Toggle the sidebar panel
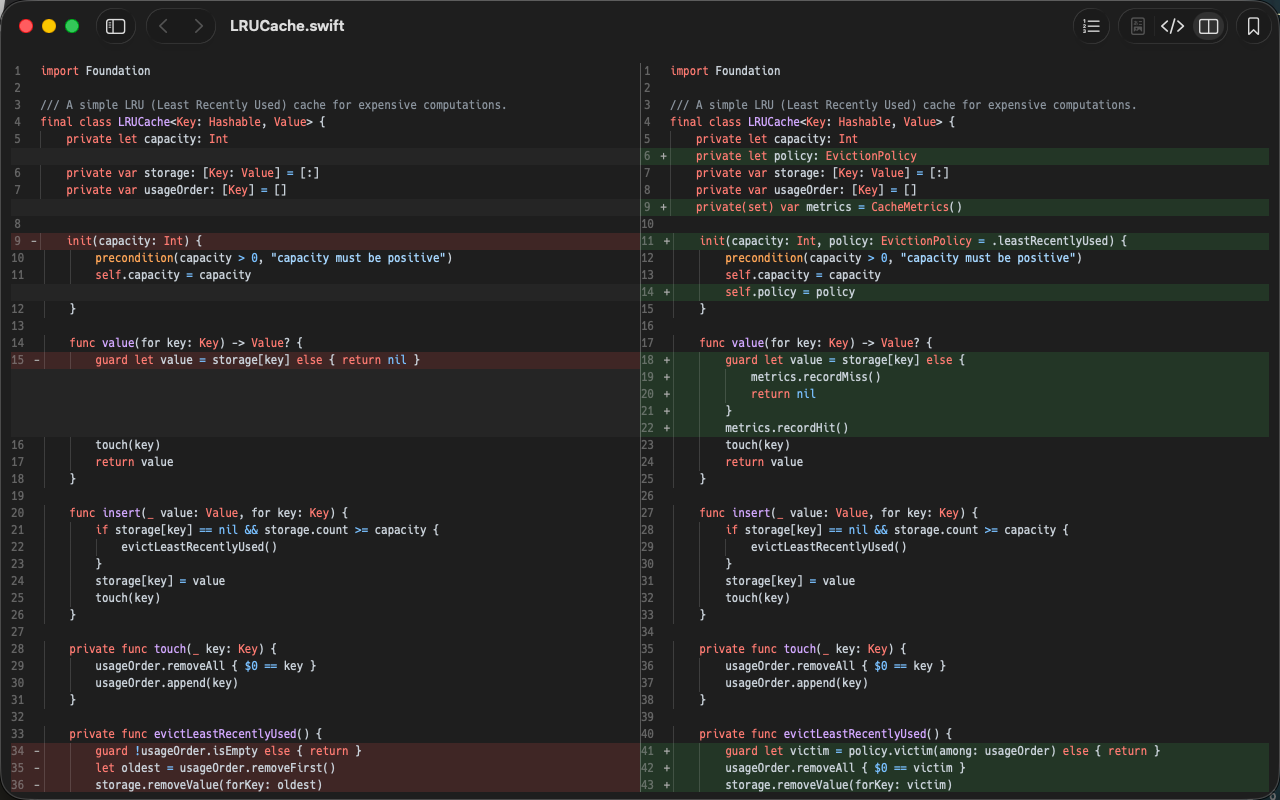Screen dimensions: 1280x800 click(116, 26)
